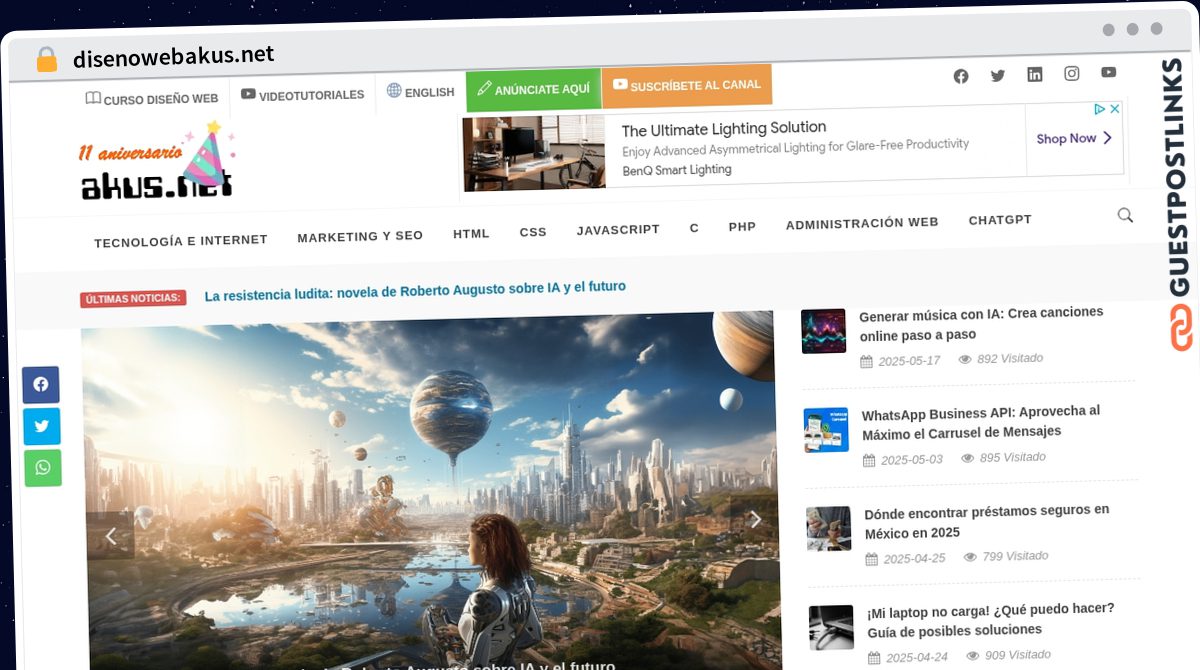Viewport: 1200px width, 670px height.
Task: Open the YouTube icon in header
Action: coord(1109,72)
